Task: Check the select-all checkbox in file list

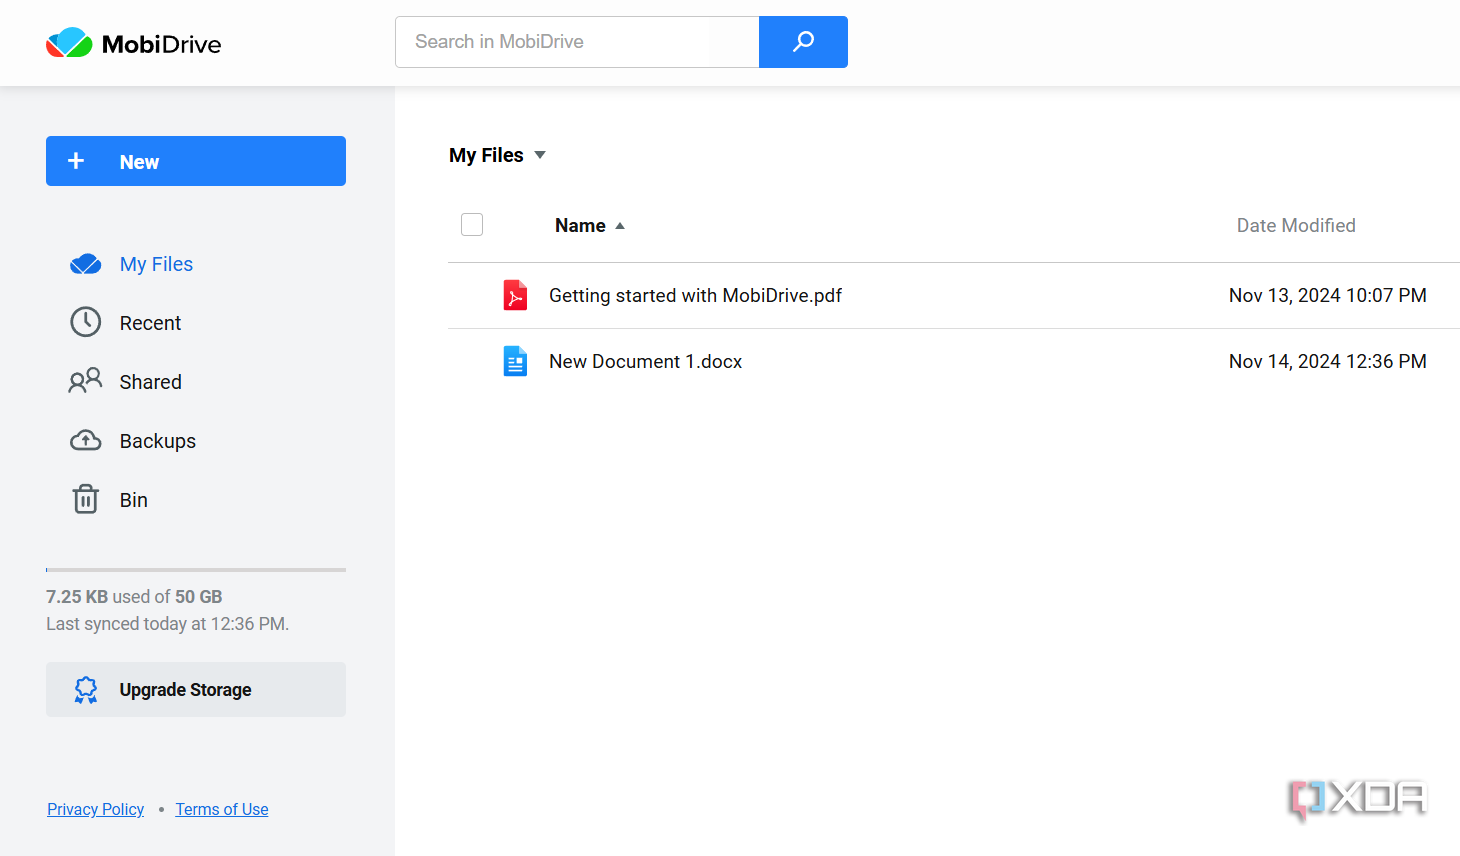Action: 471,224
